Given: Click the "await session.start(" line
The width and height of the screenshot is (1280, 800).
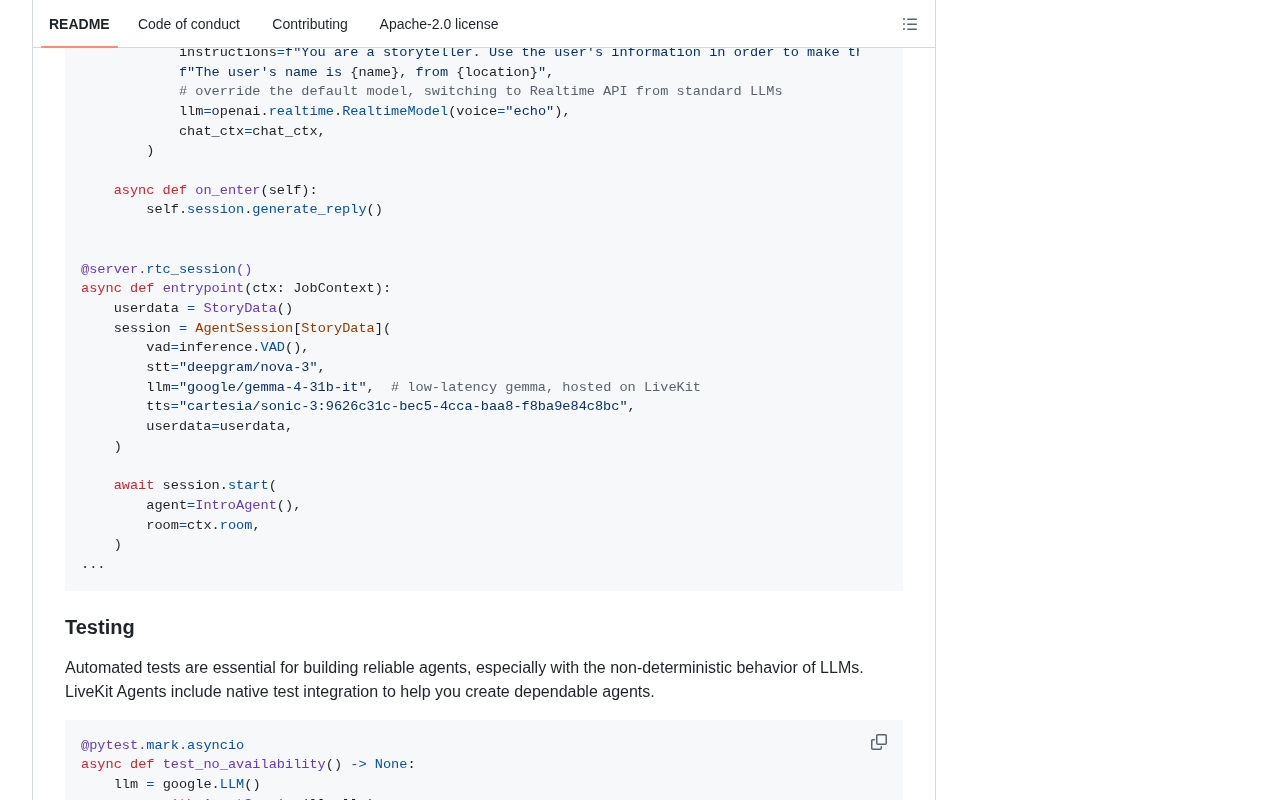Looking at the screenshot, I should [195, 485].
